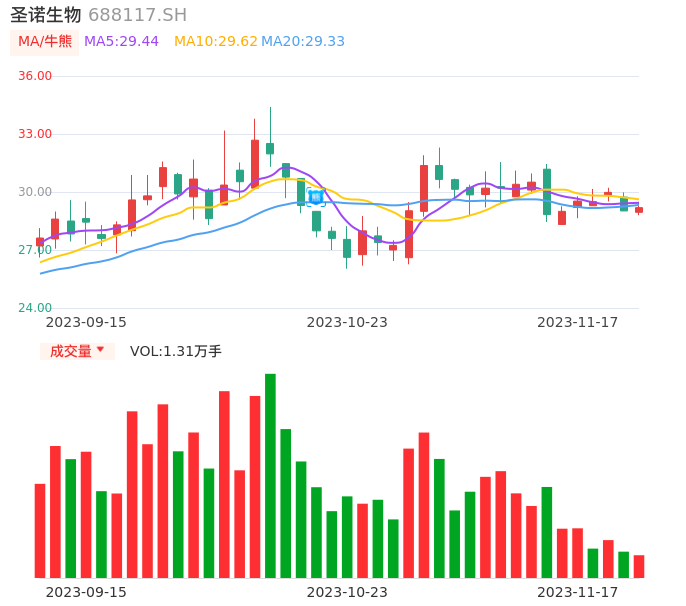Click the 2023-11-17 date under price chart
This screenshot has width=686, height=606.
[578, 322]
